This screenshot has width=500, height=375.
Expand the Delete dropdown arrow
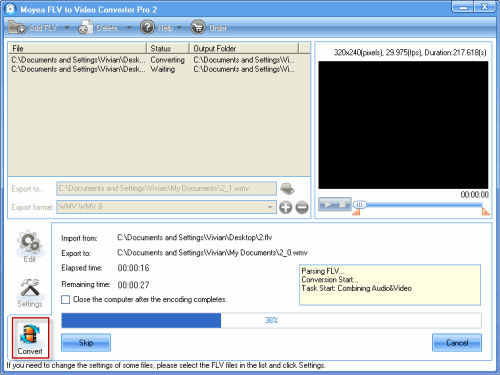click(129, 28)
